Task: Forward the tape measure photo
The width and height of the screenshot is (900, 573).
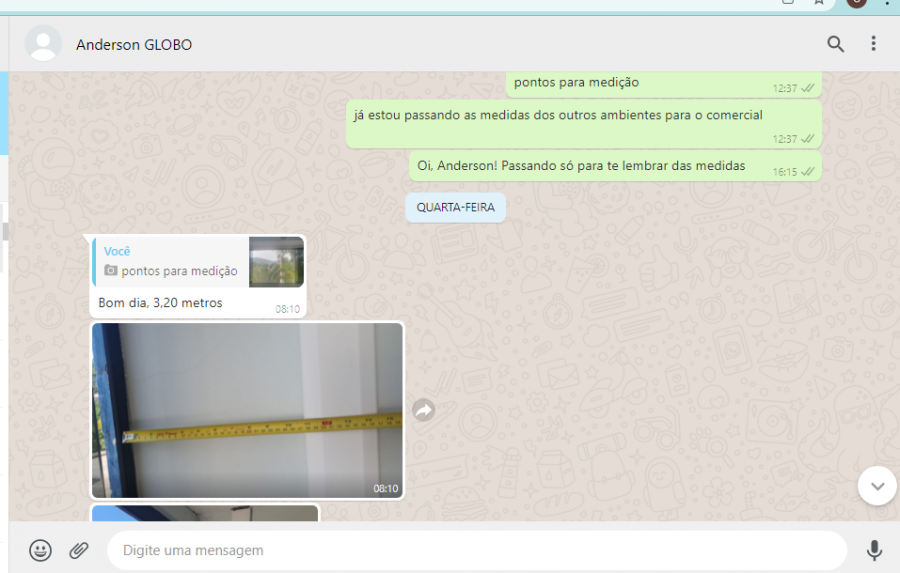Action: point(424,410)
